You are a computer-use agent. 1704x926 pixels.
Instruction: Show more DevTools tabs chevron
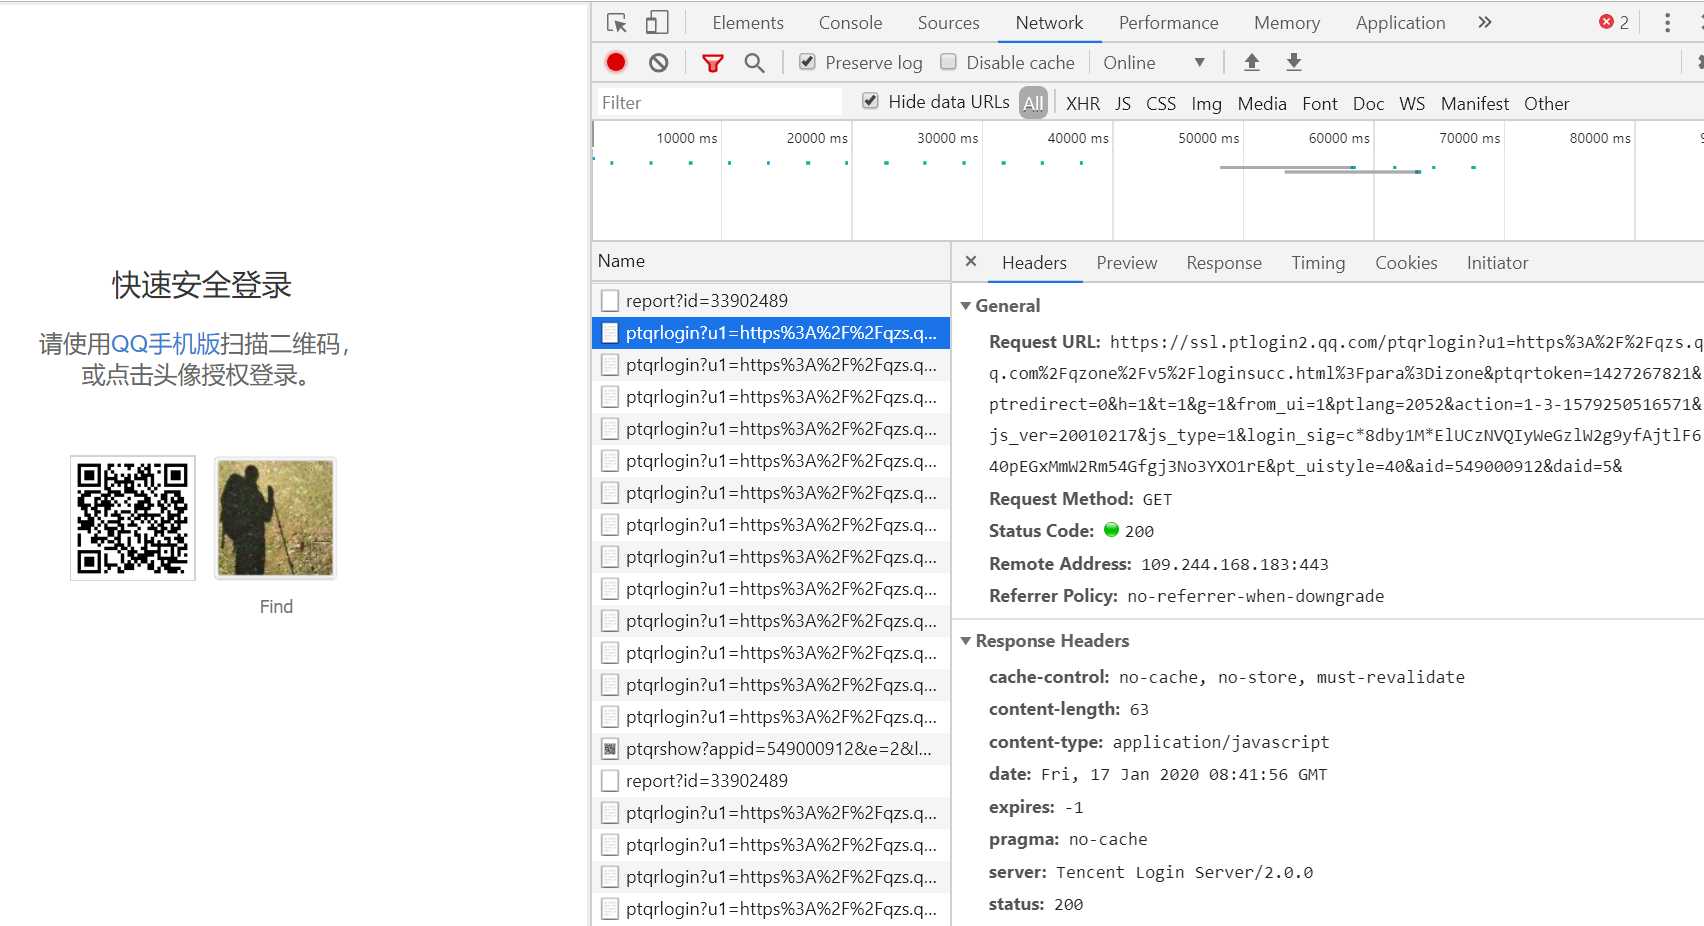pos(1485,22)
